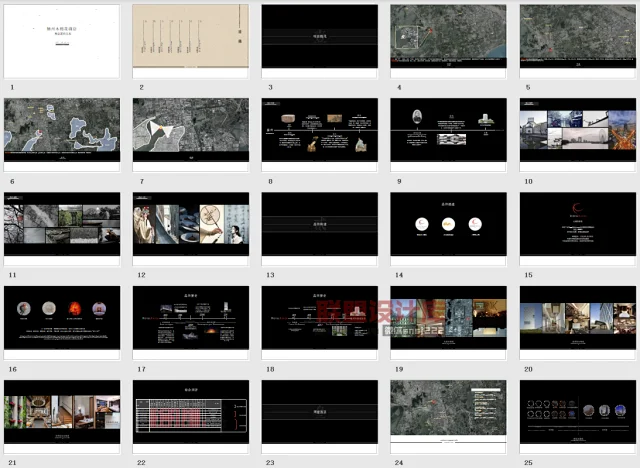The height and width of the screenshot is (468, 640).
Task: Select slide 10 photo collage thumbnail
Action: (x=577, y=130)
